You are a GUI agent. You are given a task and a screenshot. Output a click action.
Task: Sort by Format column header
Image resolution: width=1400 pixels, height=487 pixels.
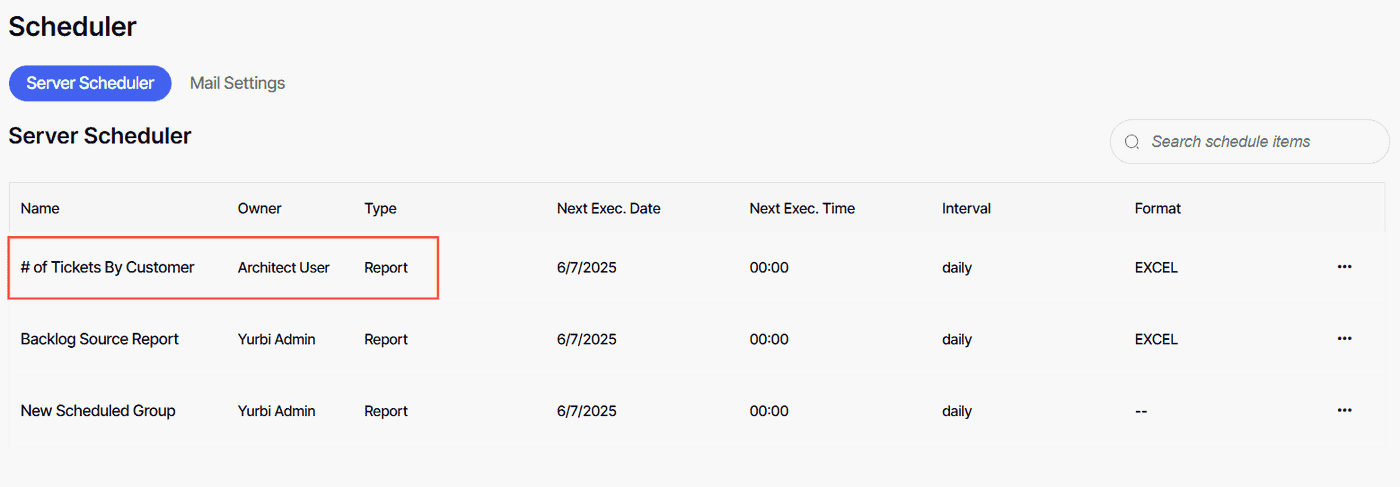pyautogui.click(x=1158, y=208)
